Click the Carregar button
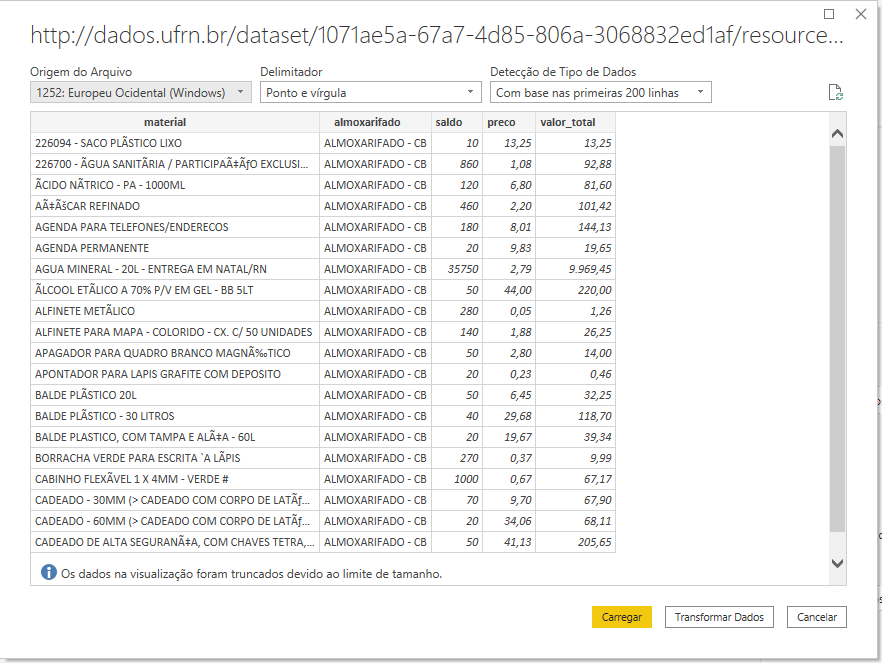 [x=622, y=617]
